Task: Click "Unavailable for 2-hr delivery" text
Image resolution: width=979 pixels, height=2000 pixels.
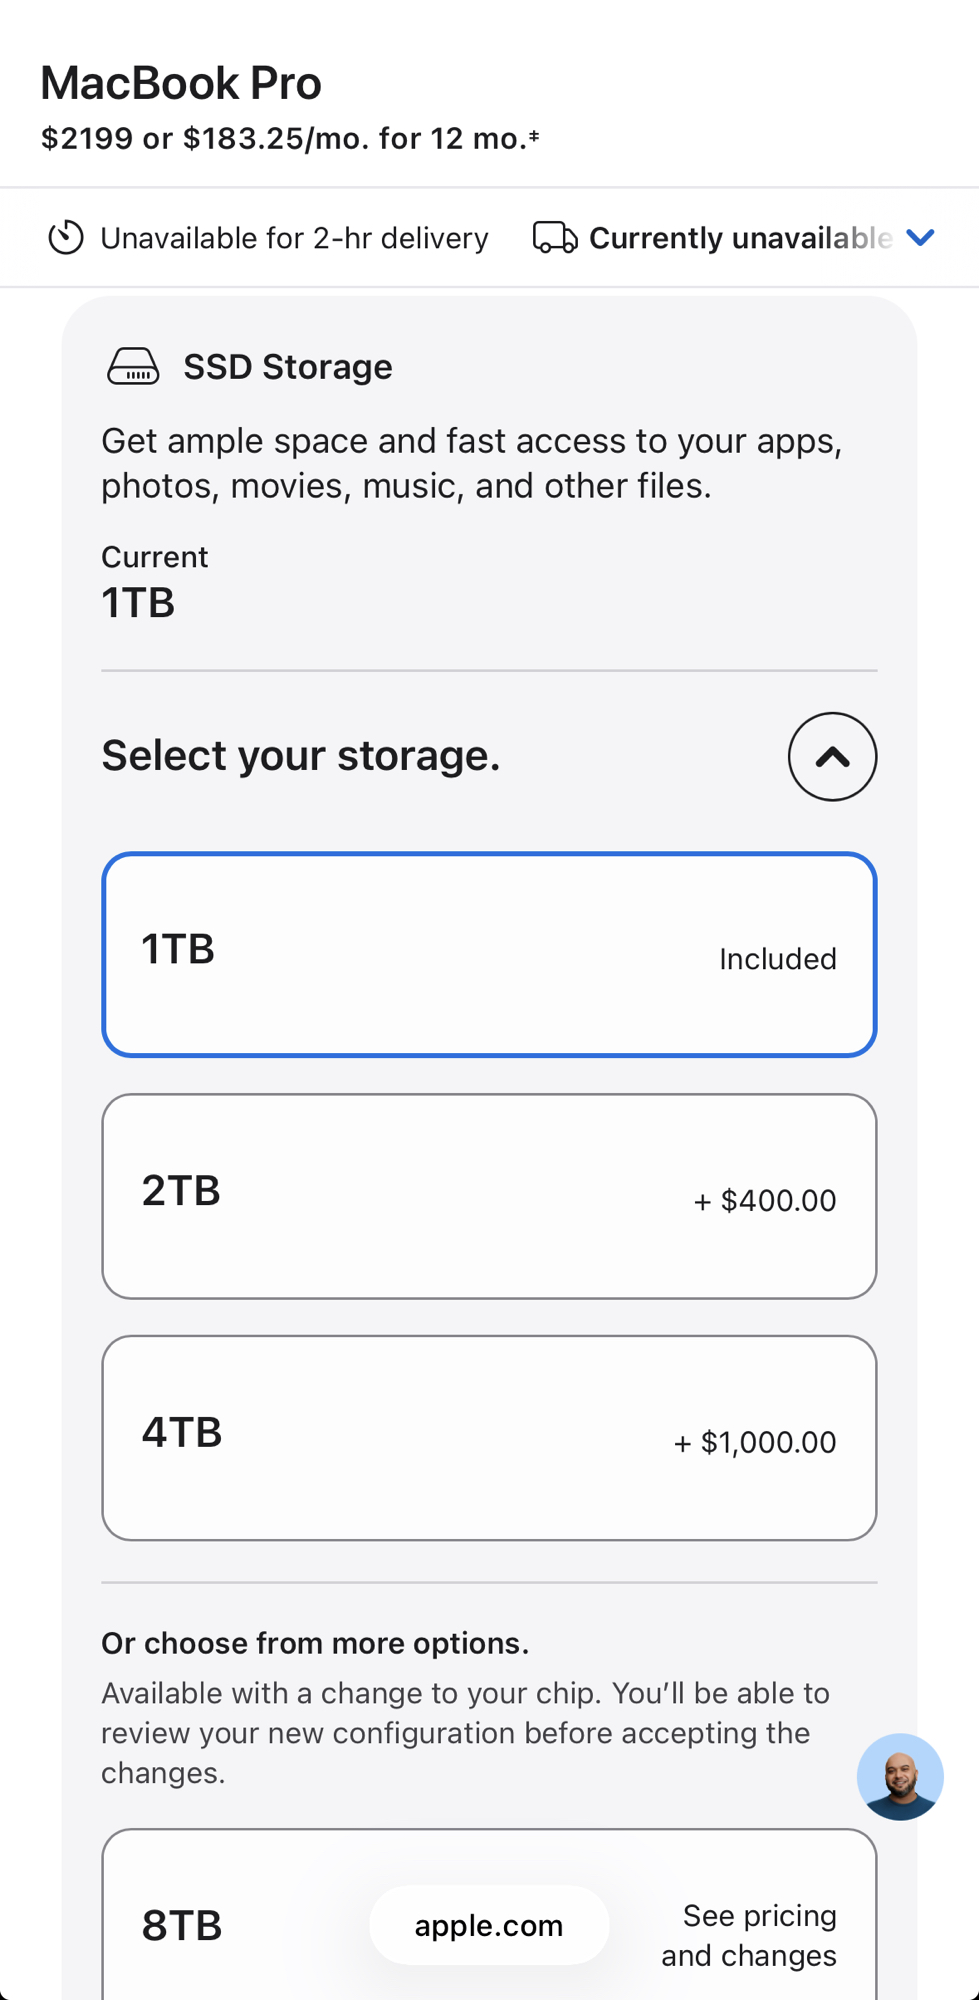Action: [x=294, y=238]
